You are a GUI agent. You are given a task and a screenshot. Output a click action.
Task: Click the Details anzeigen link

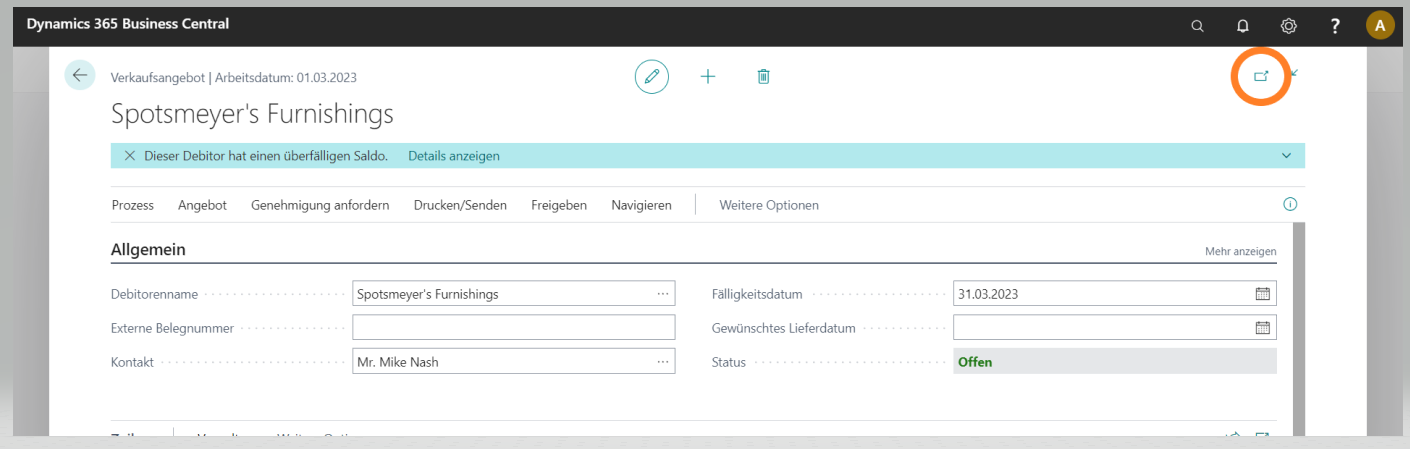click(x=454, y=156)
